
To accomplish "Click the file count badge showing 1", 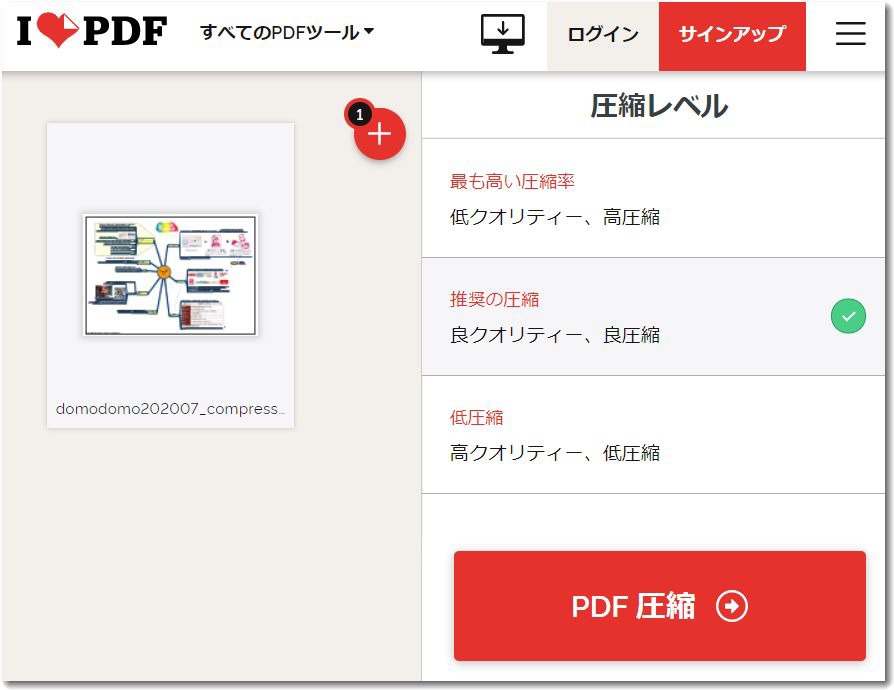I will coord(359,115).
